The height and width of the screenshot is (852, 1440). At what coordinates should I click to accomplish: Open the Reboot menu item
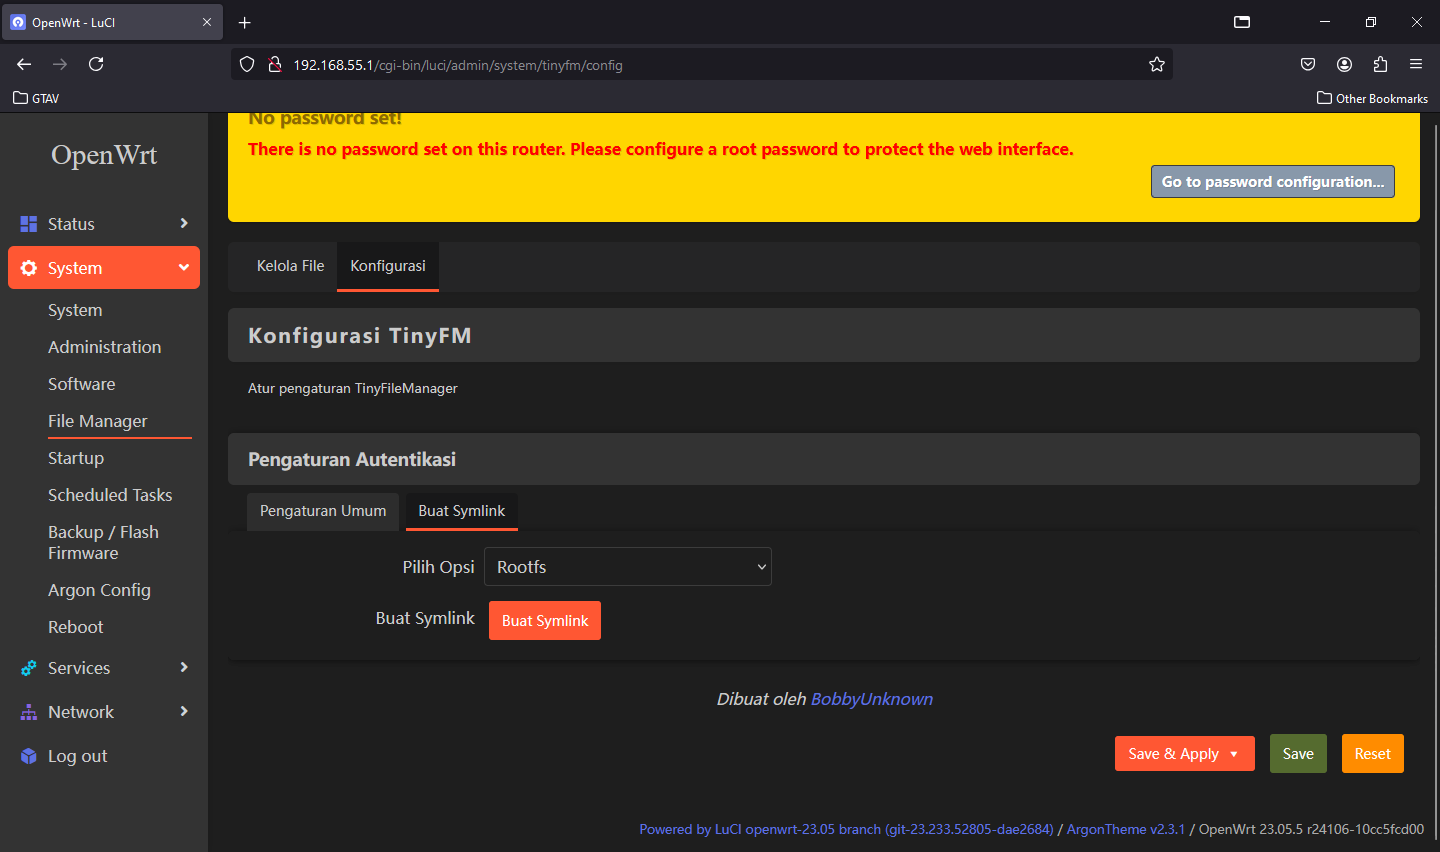[x=76, y=627]
